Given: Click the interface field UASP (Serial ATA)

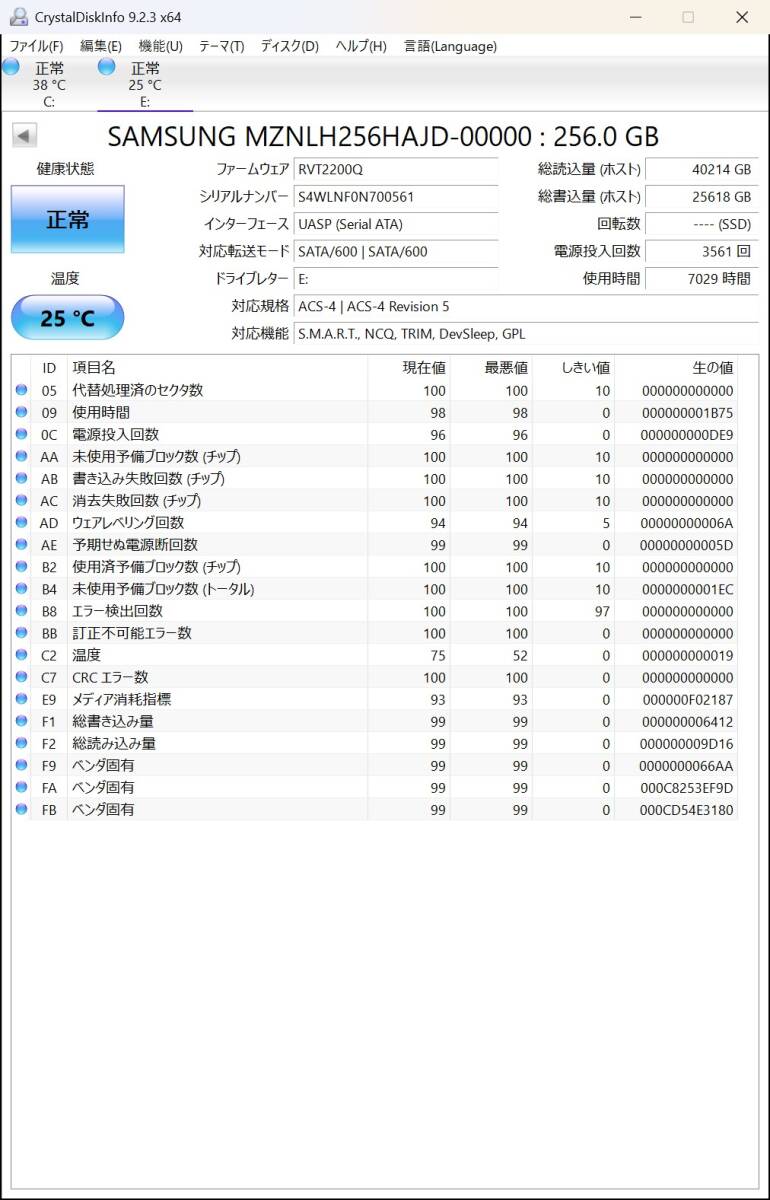Looking at the screenshot, I should [x=396, y=224].
